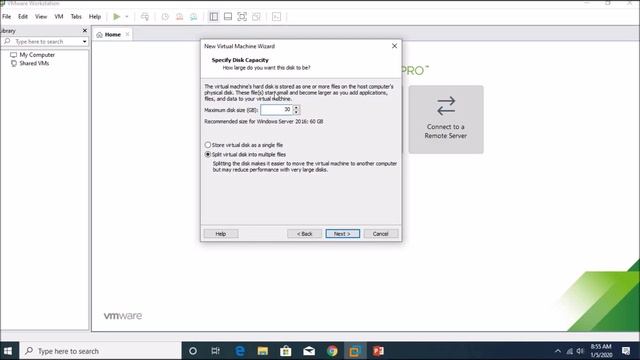Open the Action Center notifications icon

click(626, 351)
